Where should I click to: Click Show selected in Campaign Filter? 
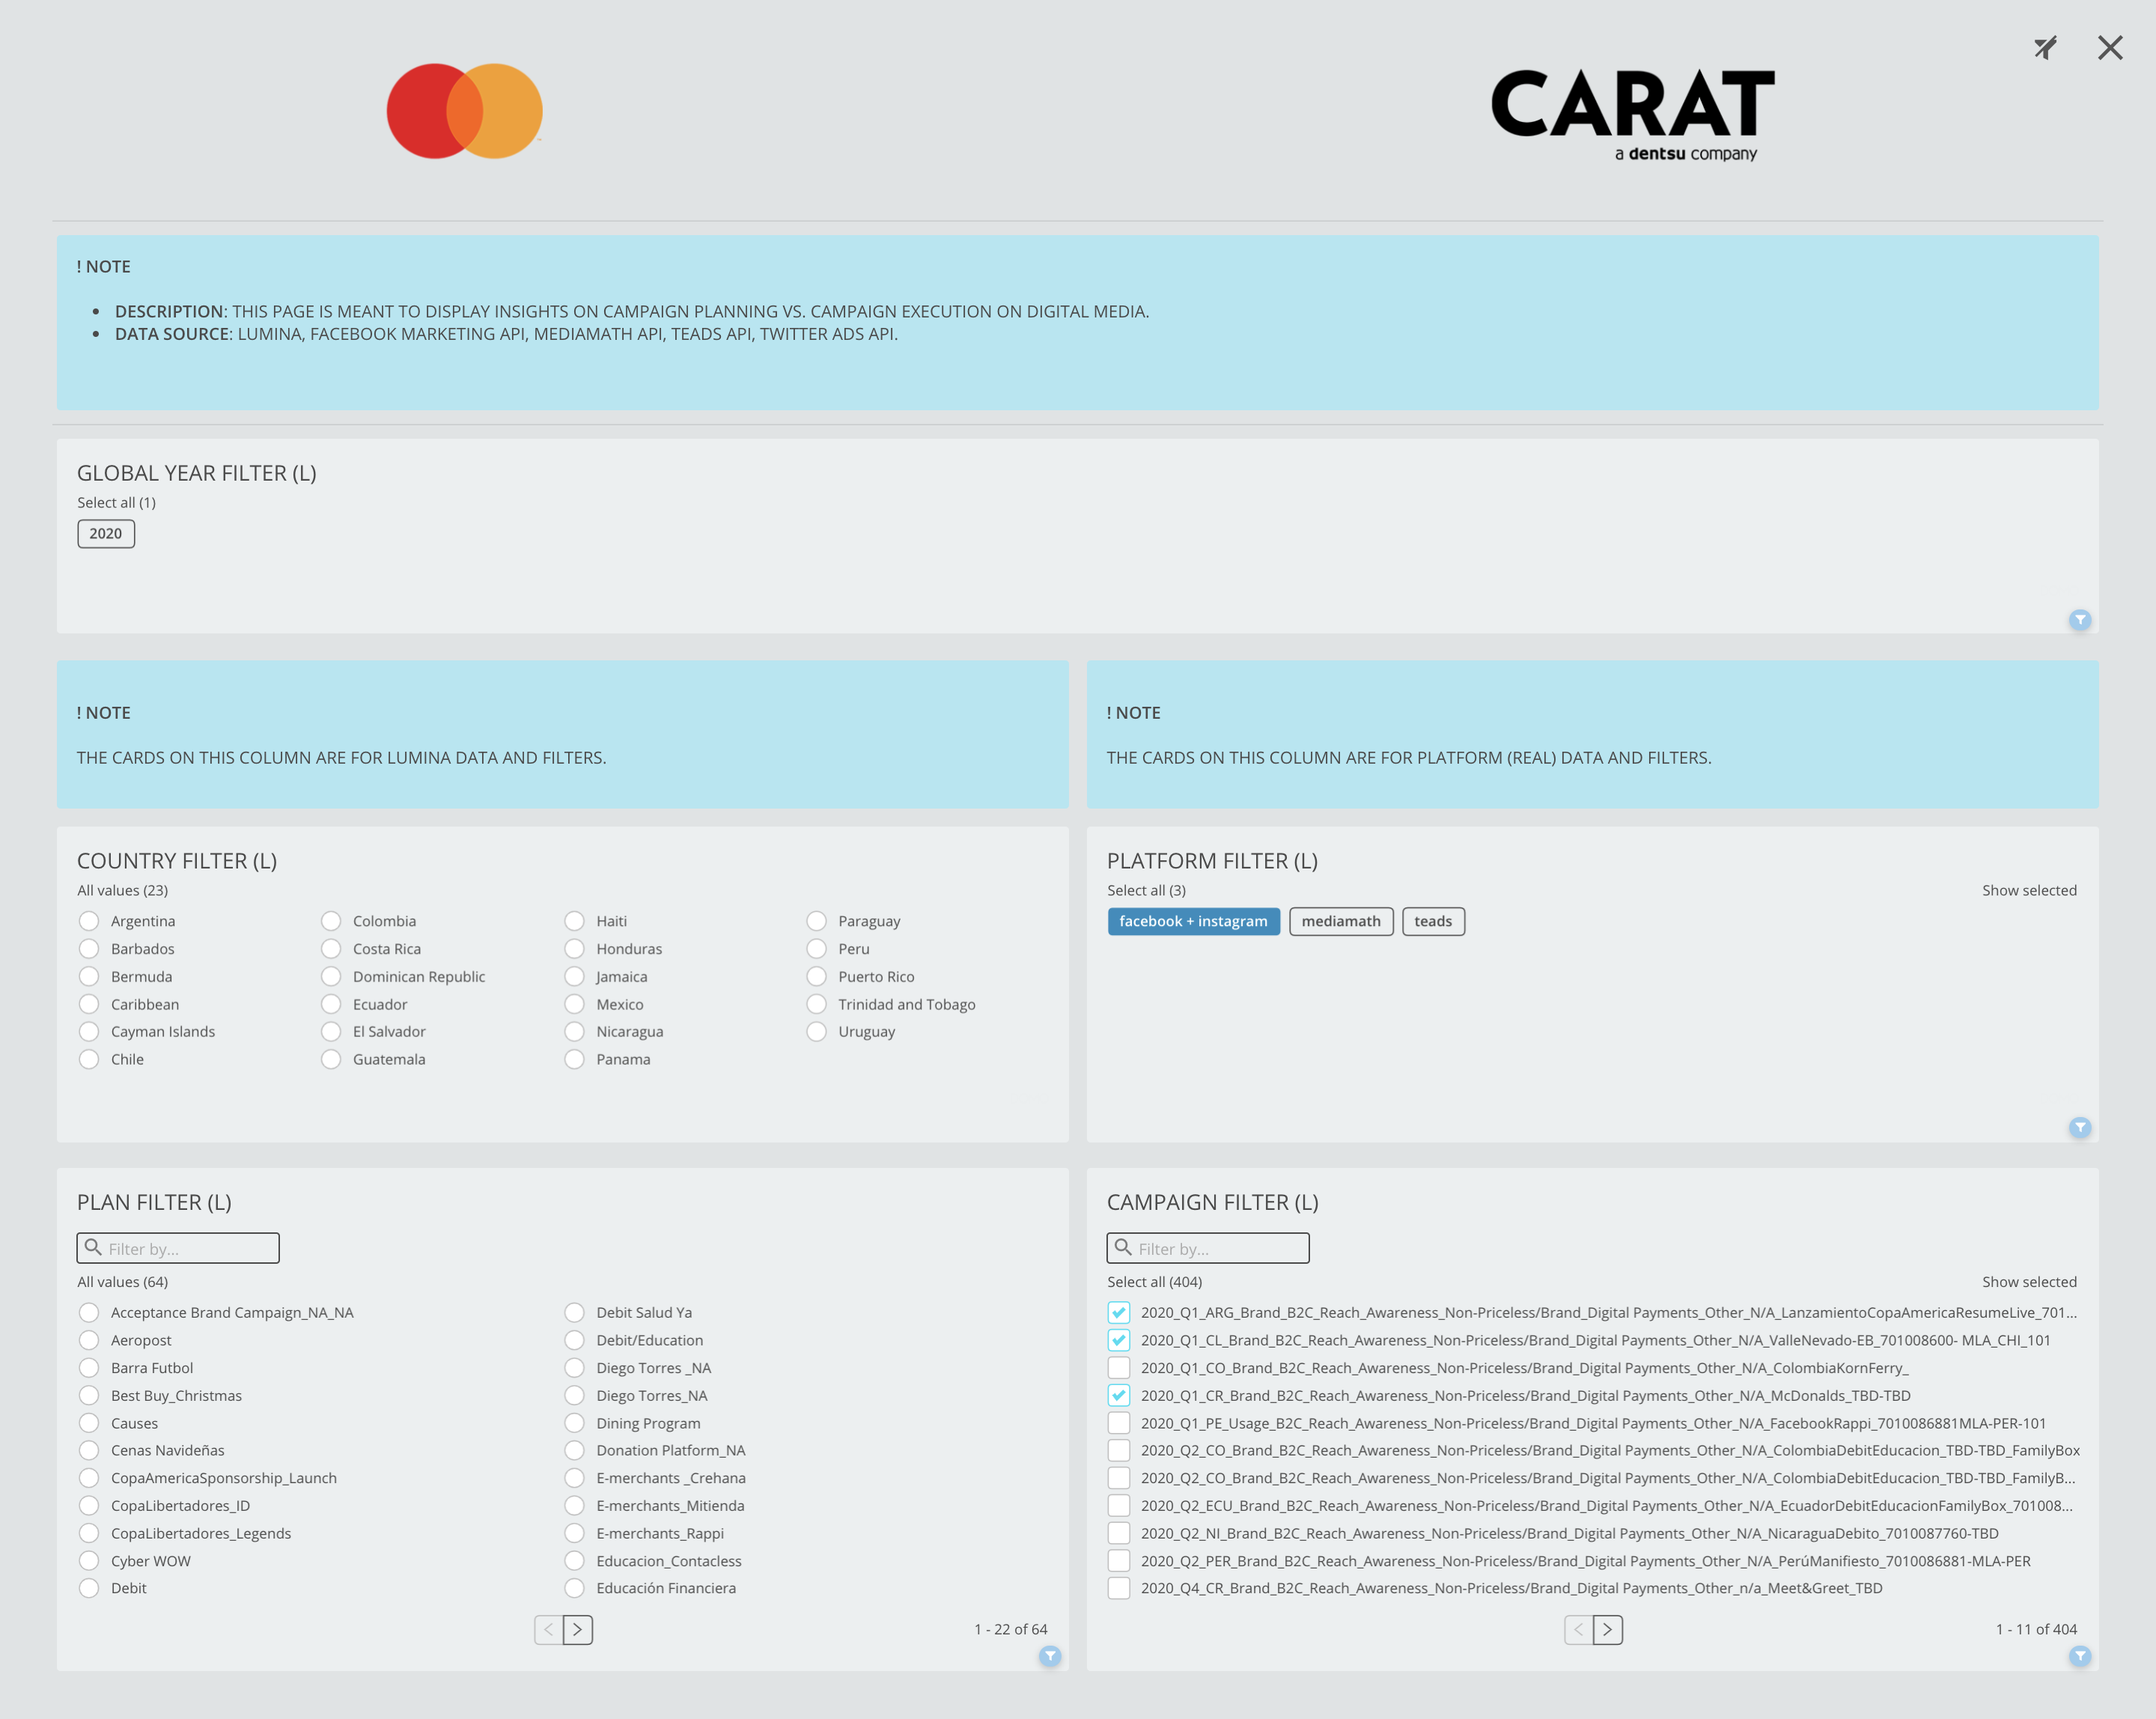point(2029,1282)
